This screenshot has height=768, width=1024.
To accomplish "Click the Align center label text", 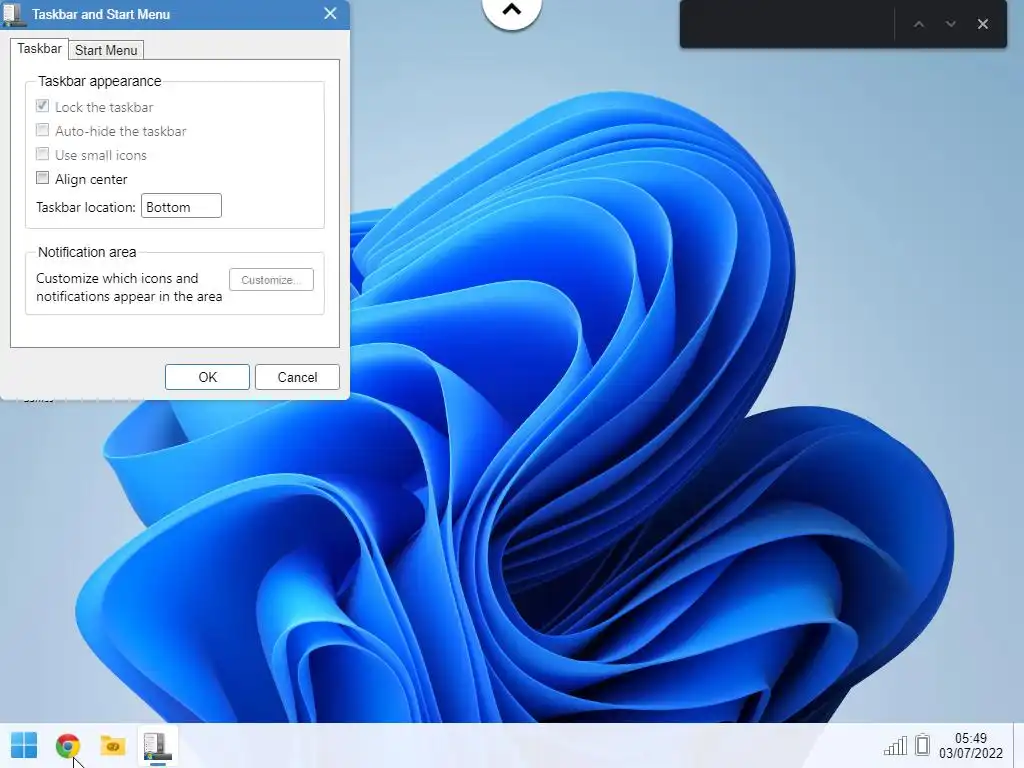I will pos(91,179).
